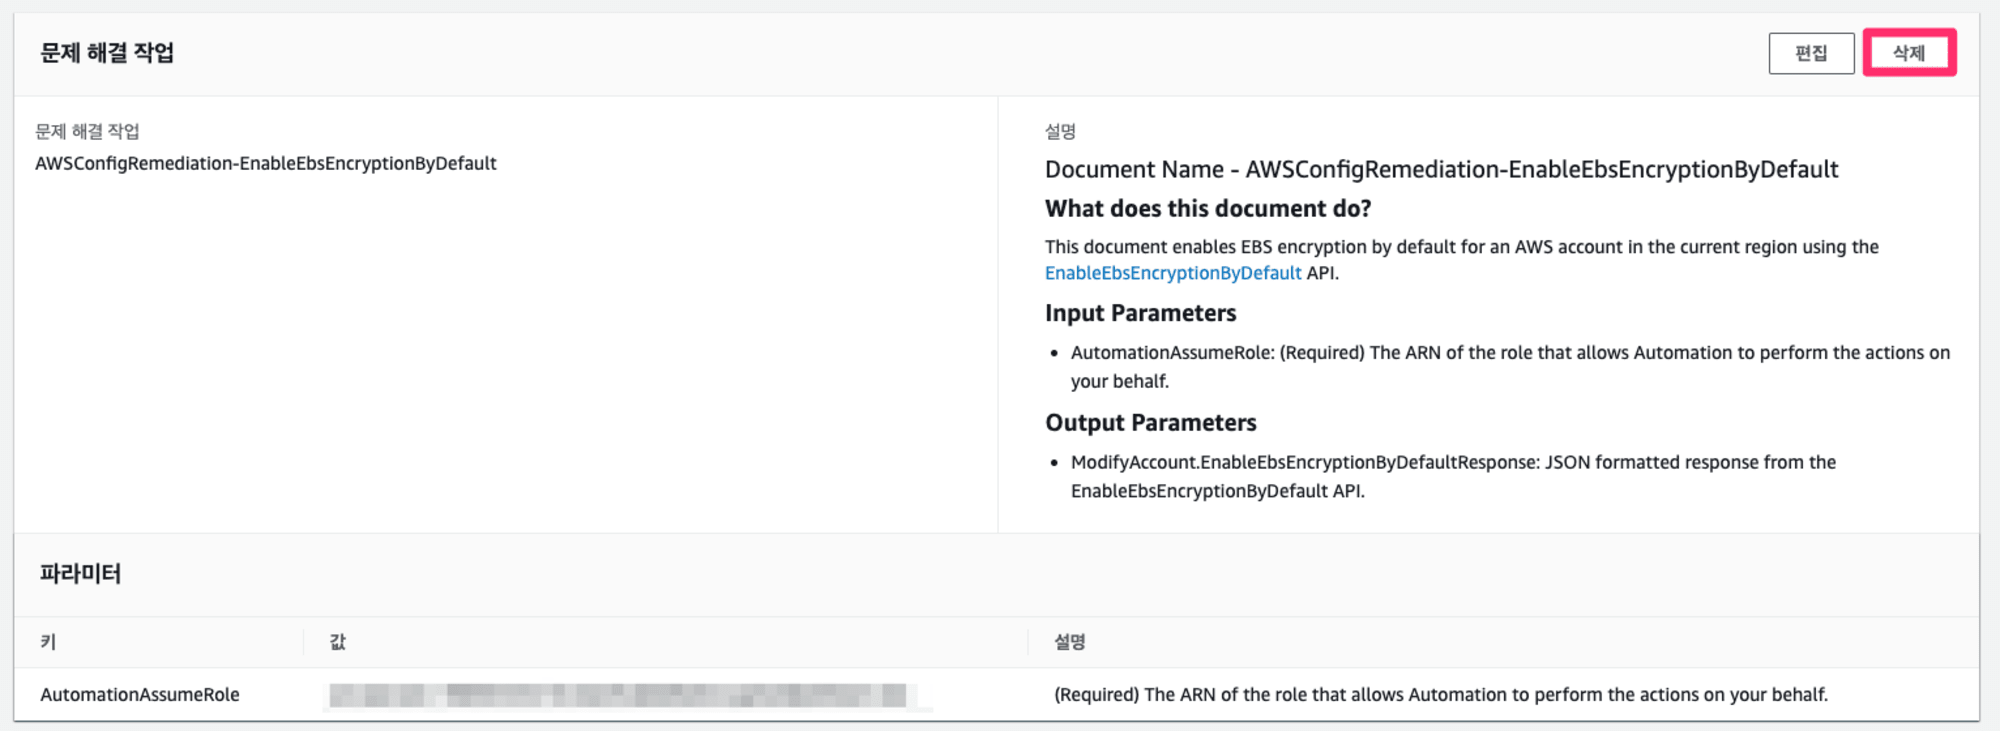Click the '(Required) The ARN of the role' description cell
This screenshot has height=731, width=2000.
(x=1441, y=694)
